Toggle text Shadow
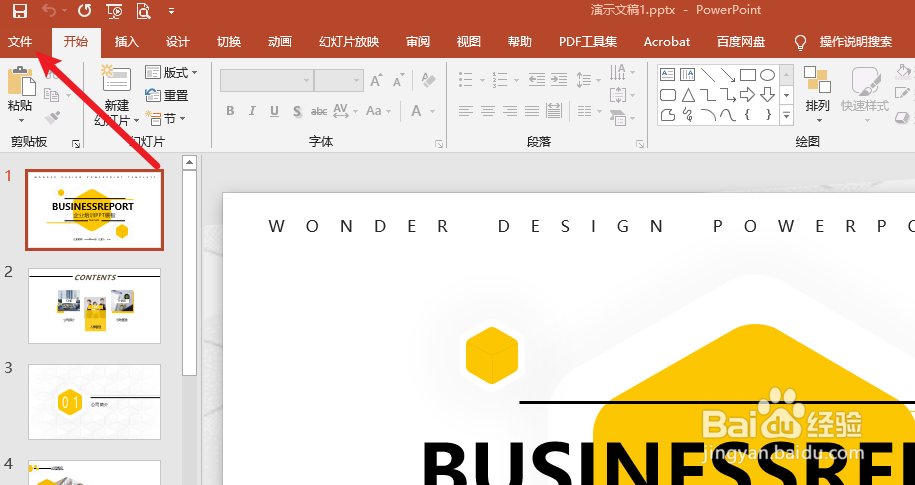 [296, 111]
